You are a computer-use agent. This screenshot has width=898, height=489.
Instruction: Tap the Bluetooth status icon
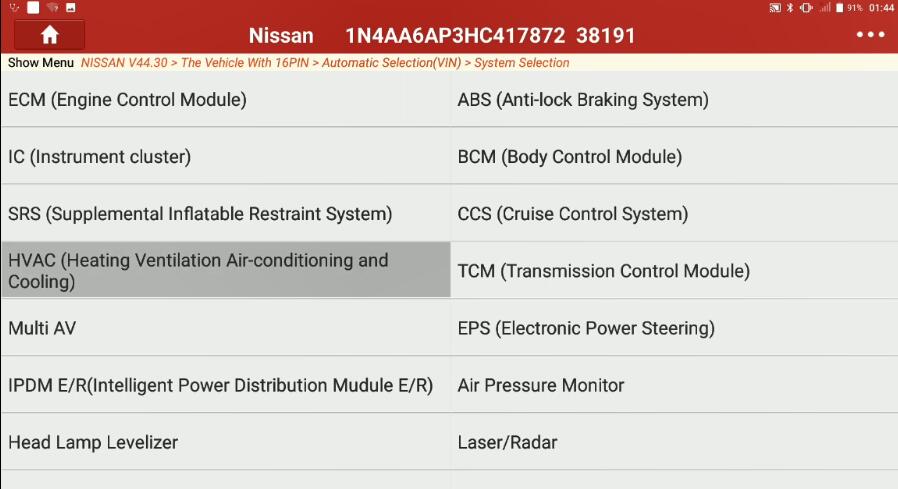[790, 7]
